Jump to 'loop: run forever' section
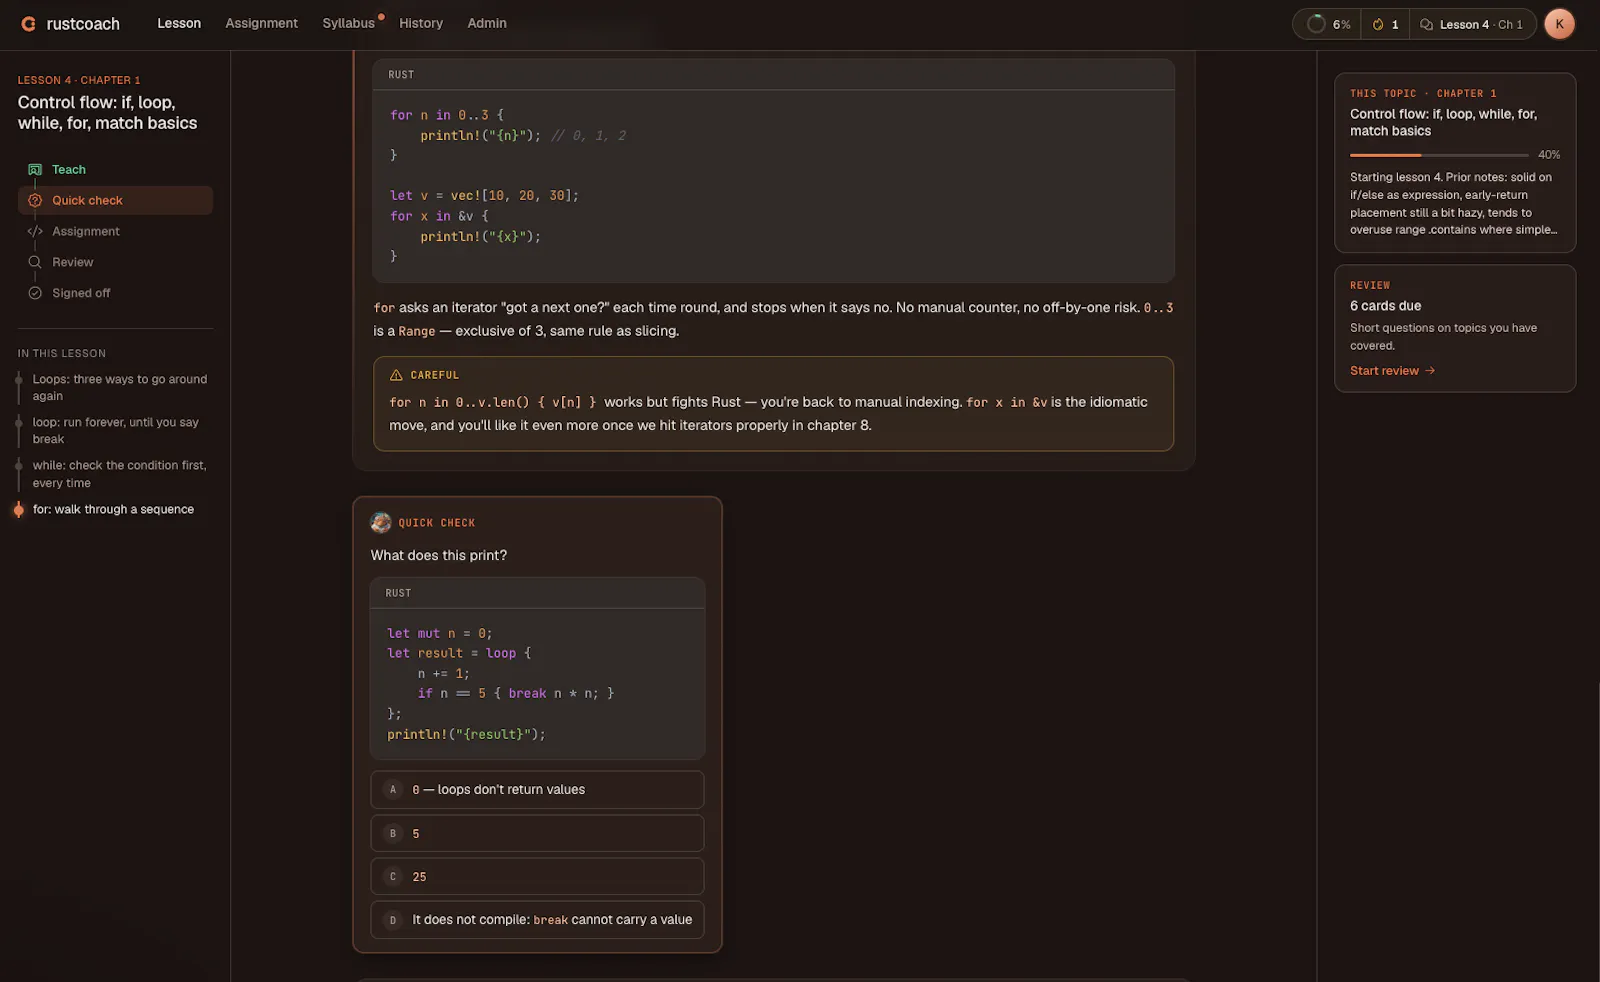 pyautogui.click(x=115, y=431)
